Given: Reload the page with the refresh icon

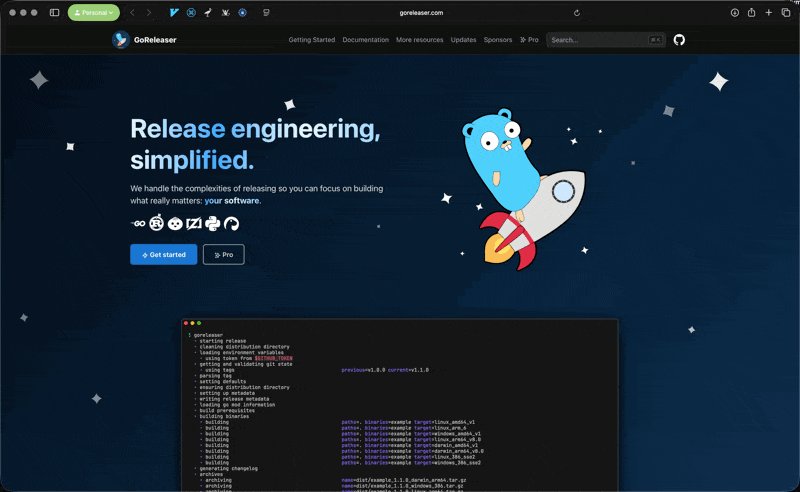Looking at the screenshot, I should pyautogui.click(x=577, y=13).
